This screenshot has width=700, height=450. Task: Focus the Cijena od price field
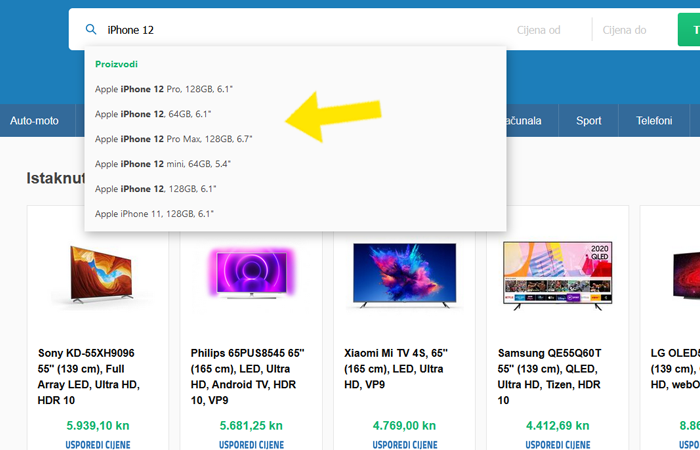point(538,30)
